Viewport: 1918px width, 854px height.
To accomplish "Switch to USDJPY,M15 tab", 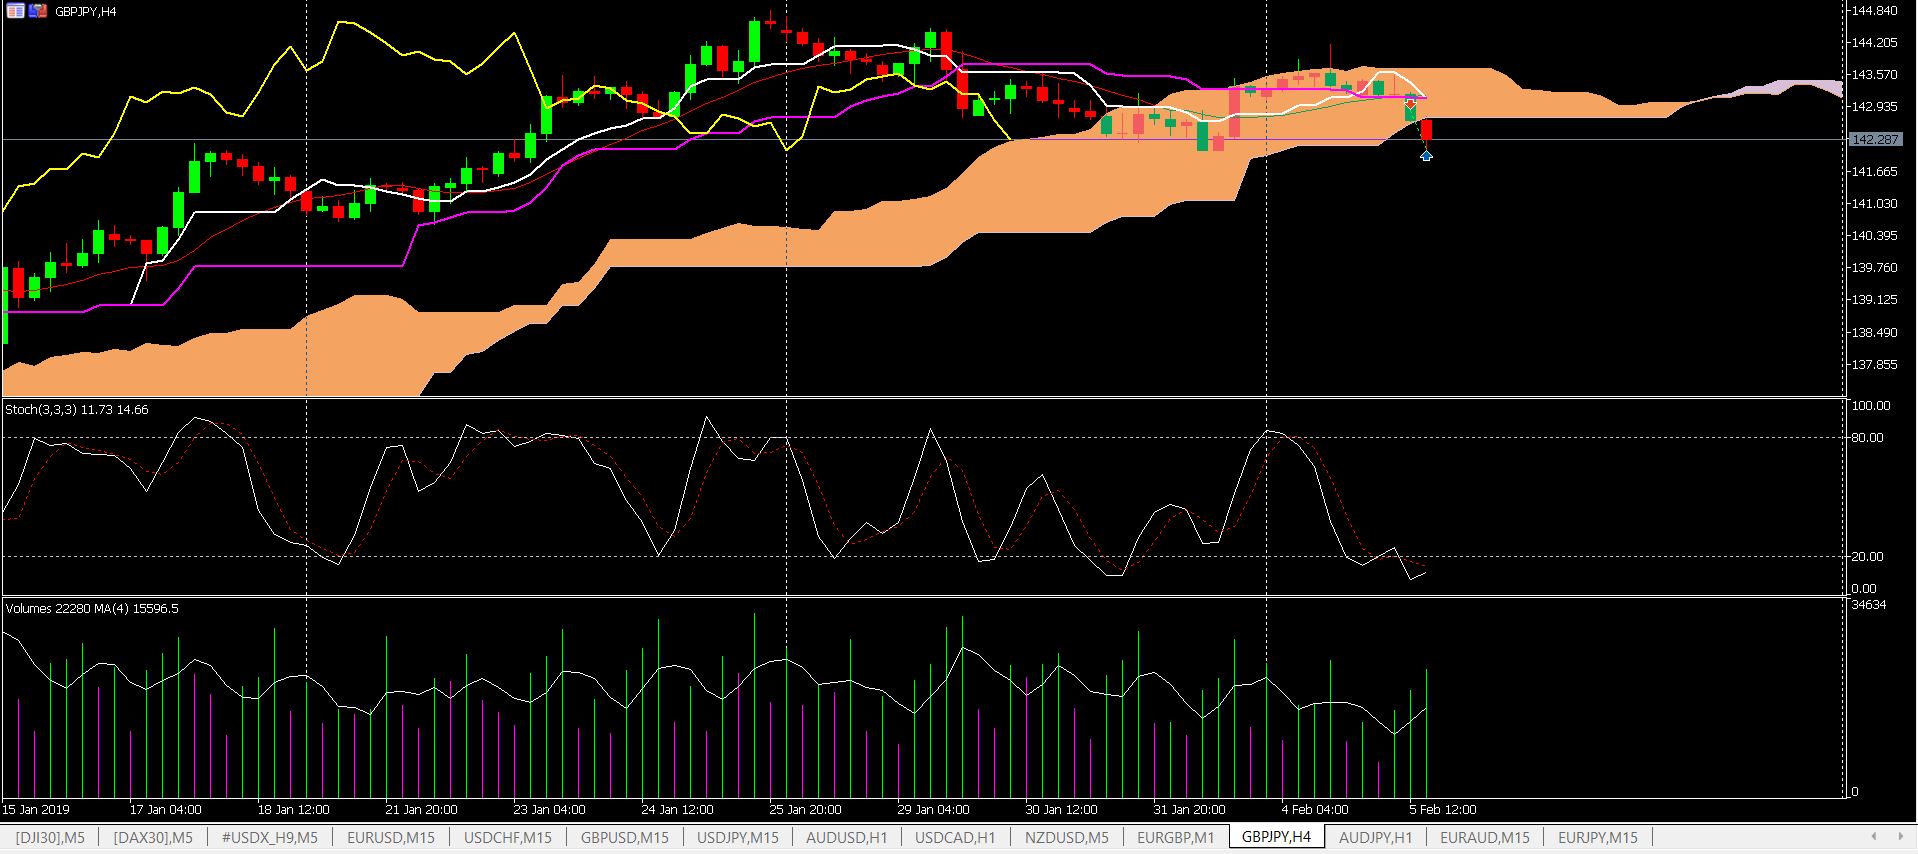I will point(738,837).
